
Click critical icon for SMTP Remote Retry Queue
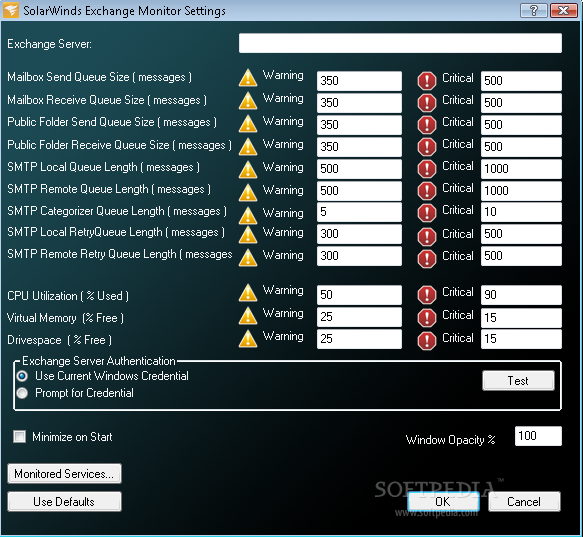427,258
